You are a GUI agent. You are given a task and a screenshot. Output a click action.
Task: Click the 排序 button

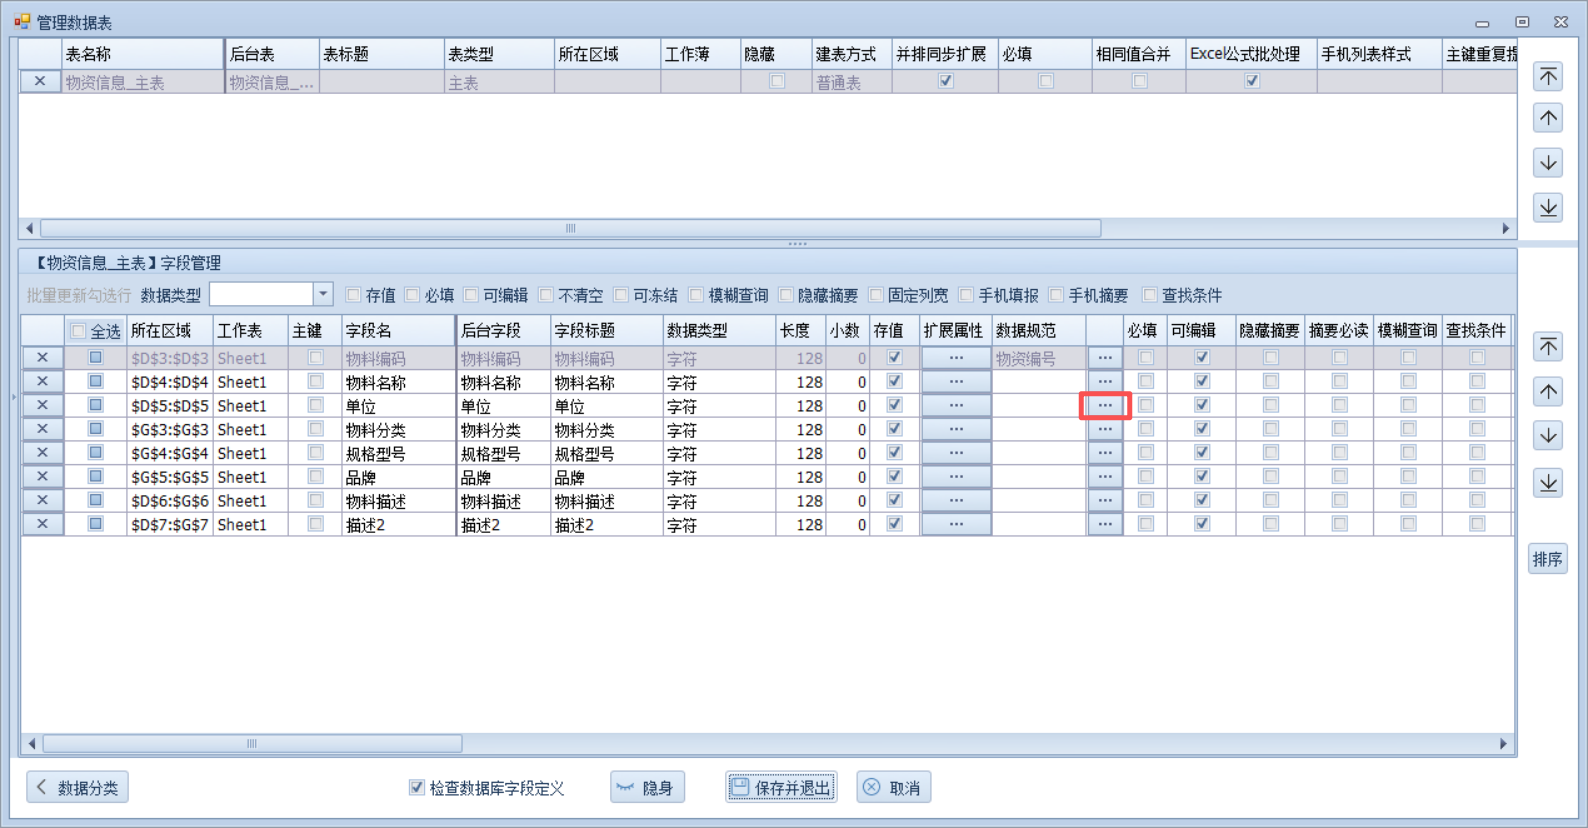pyautogui.click(x=1547, y=559)
